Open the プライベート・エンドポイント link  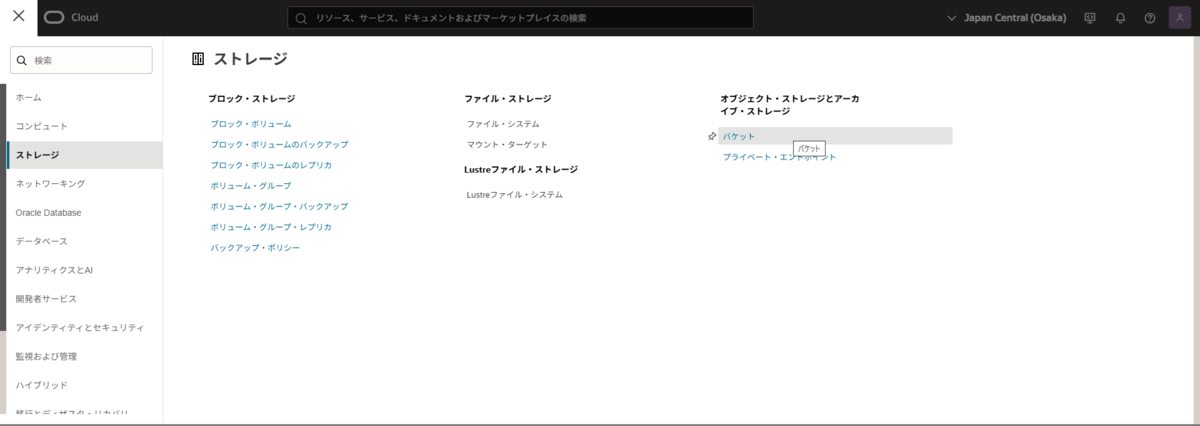780,157
